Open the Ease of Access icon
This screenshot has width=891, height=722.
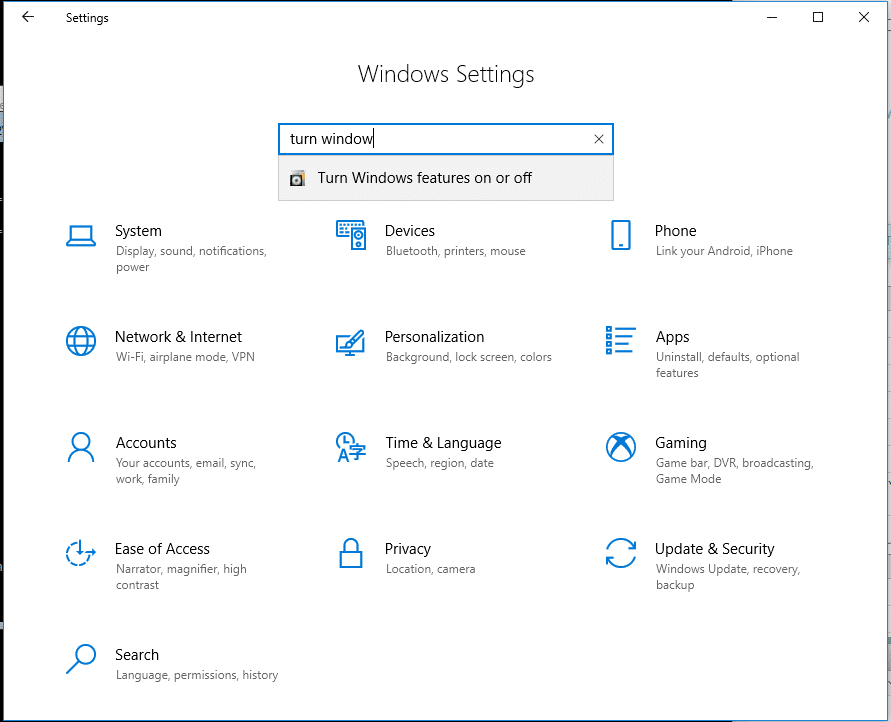[x=80, y=553]
